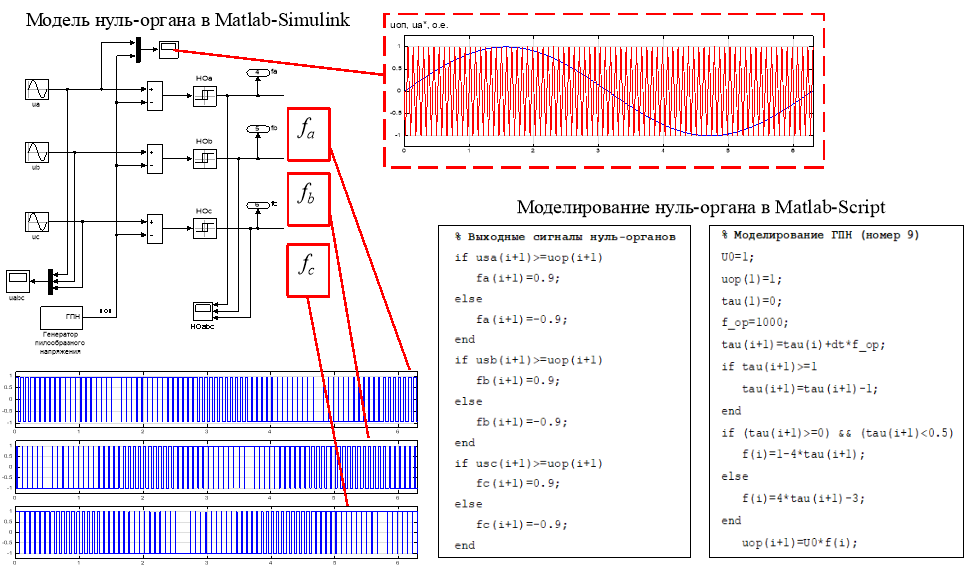The width and height of the screenshot is (971, 571).
Task: Click code line 'uop(i+1)=U0*f(i);'
Action: pyautogui.click(x=799, y=543)
